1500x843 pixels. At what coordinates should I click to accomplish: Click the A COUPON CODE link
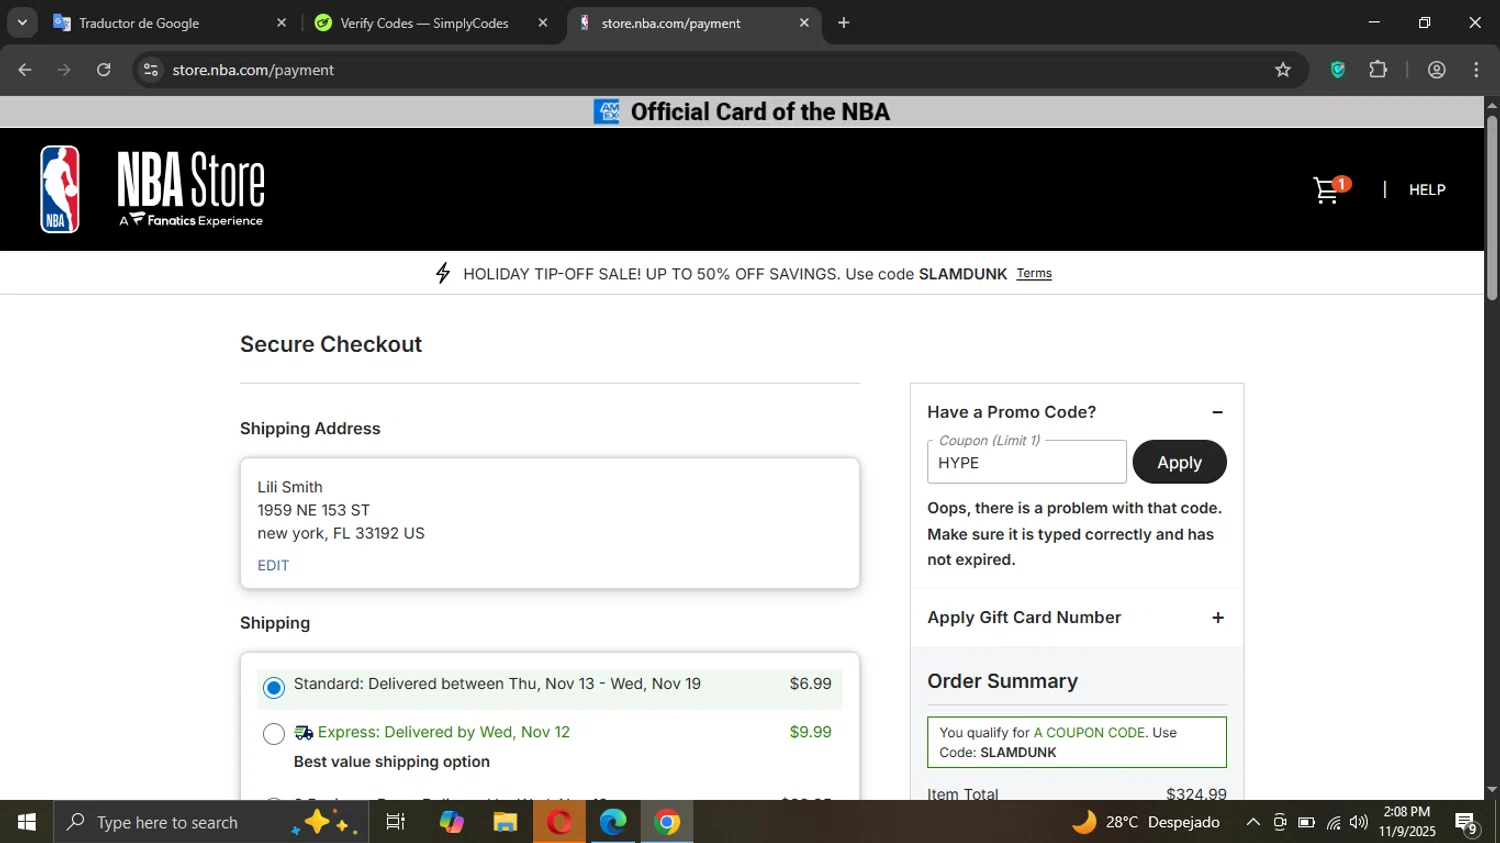pos(1089,732)
